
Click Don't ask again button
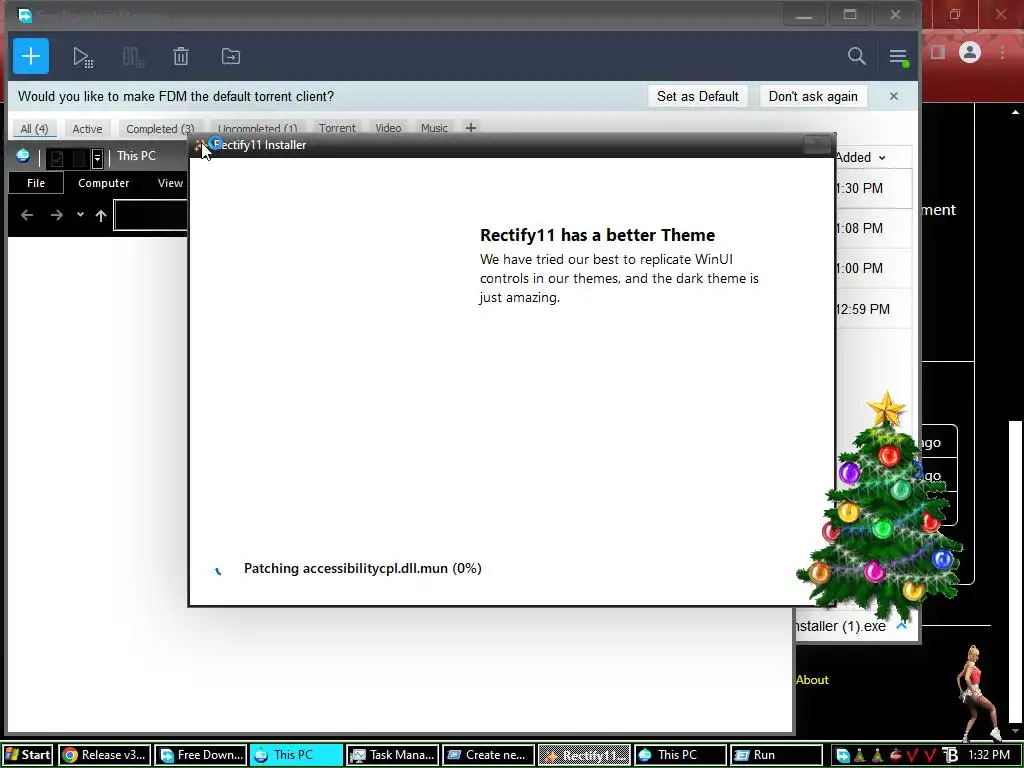[813, 96]
